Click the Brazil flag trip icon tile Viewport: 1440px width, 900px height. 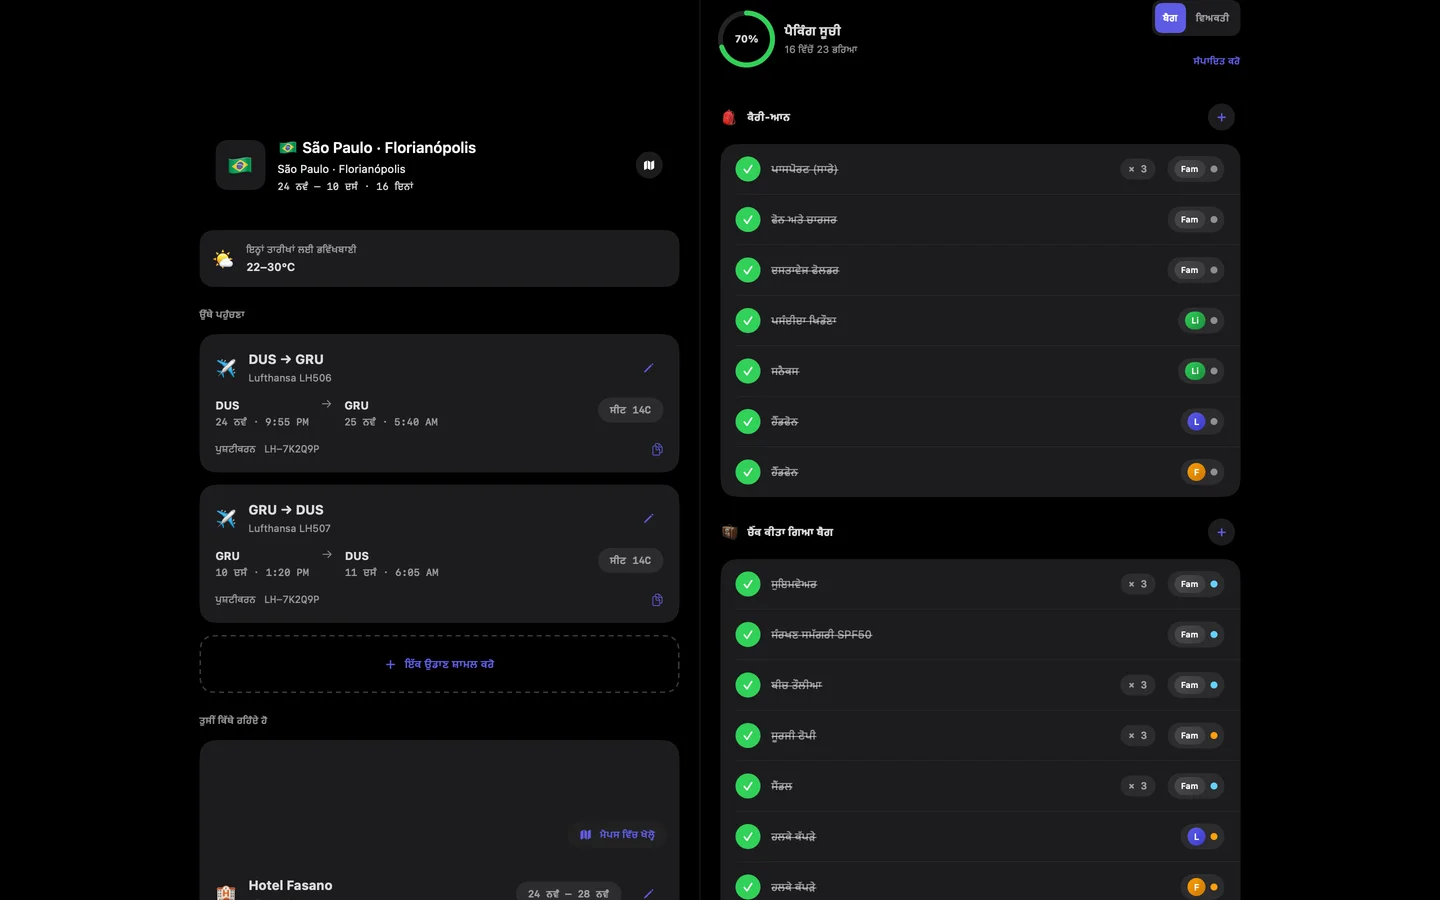[240, 165]
